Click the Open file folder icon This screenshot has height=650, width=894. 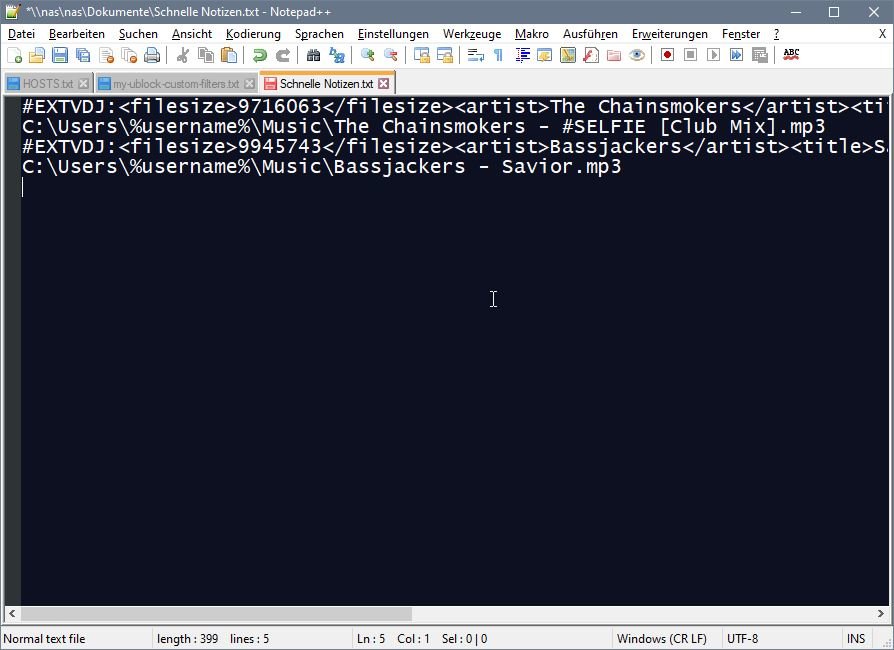click(37, 55)
